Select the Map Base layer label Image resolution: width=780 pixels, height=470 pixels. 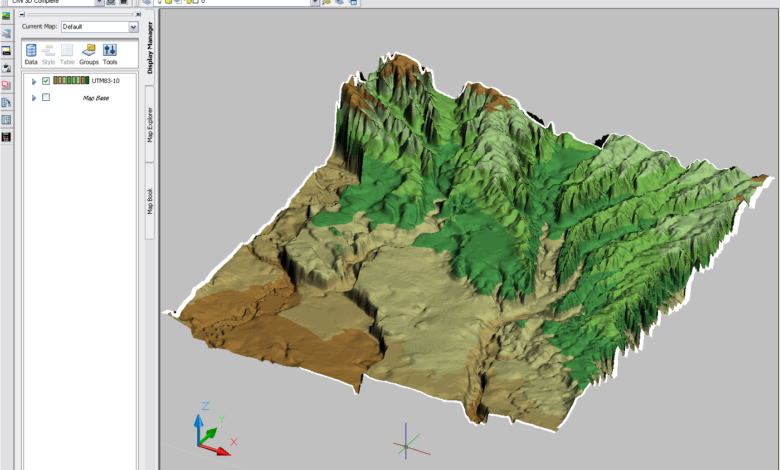click(95, 97)
